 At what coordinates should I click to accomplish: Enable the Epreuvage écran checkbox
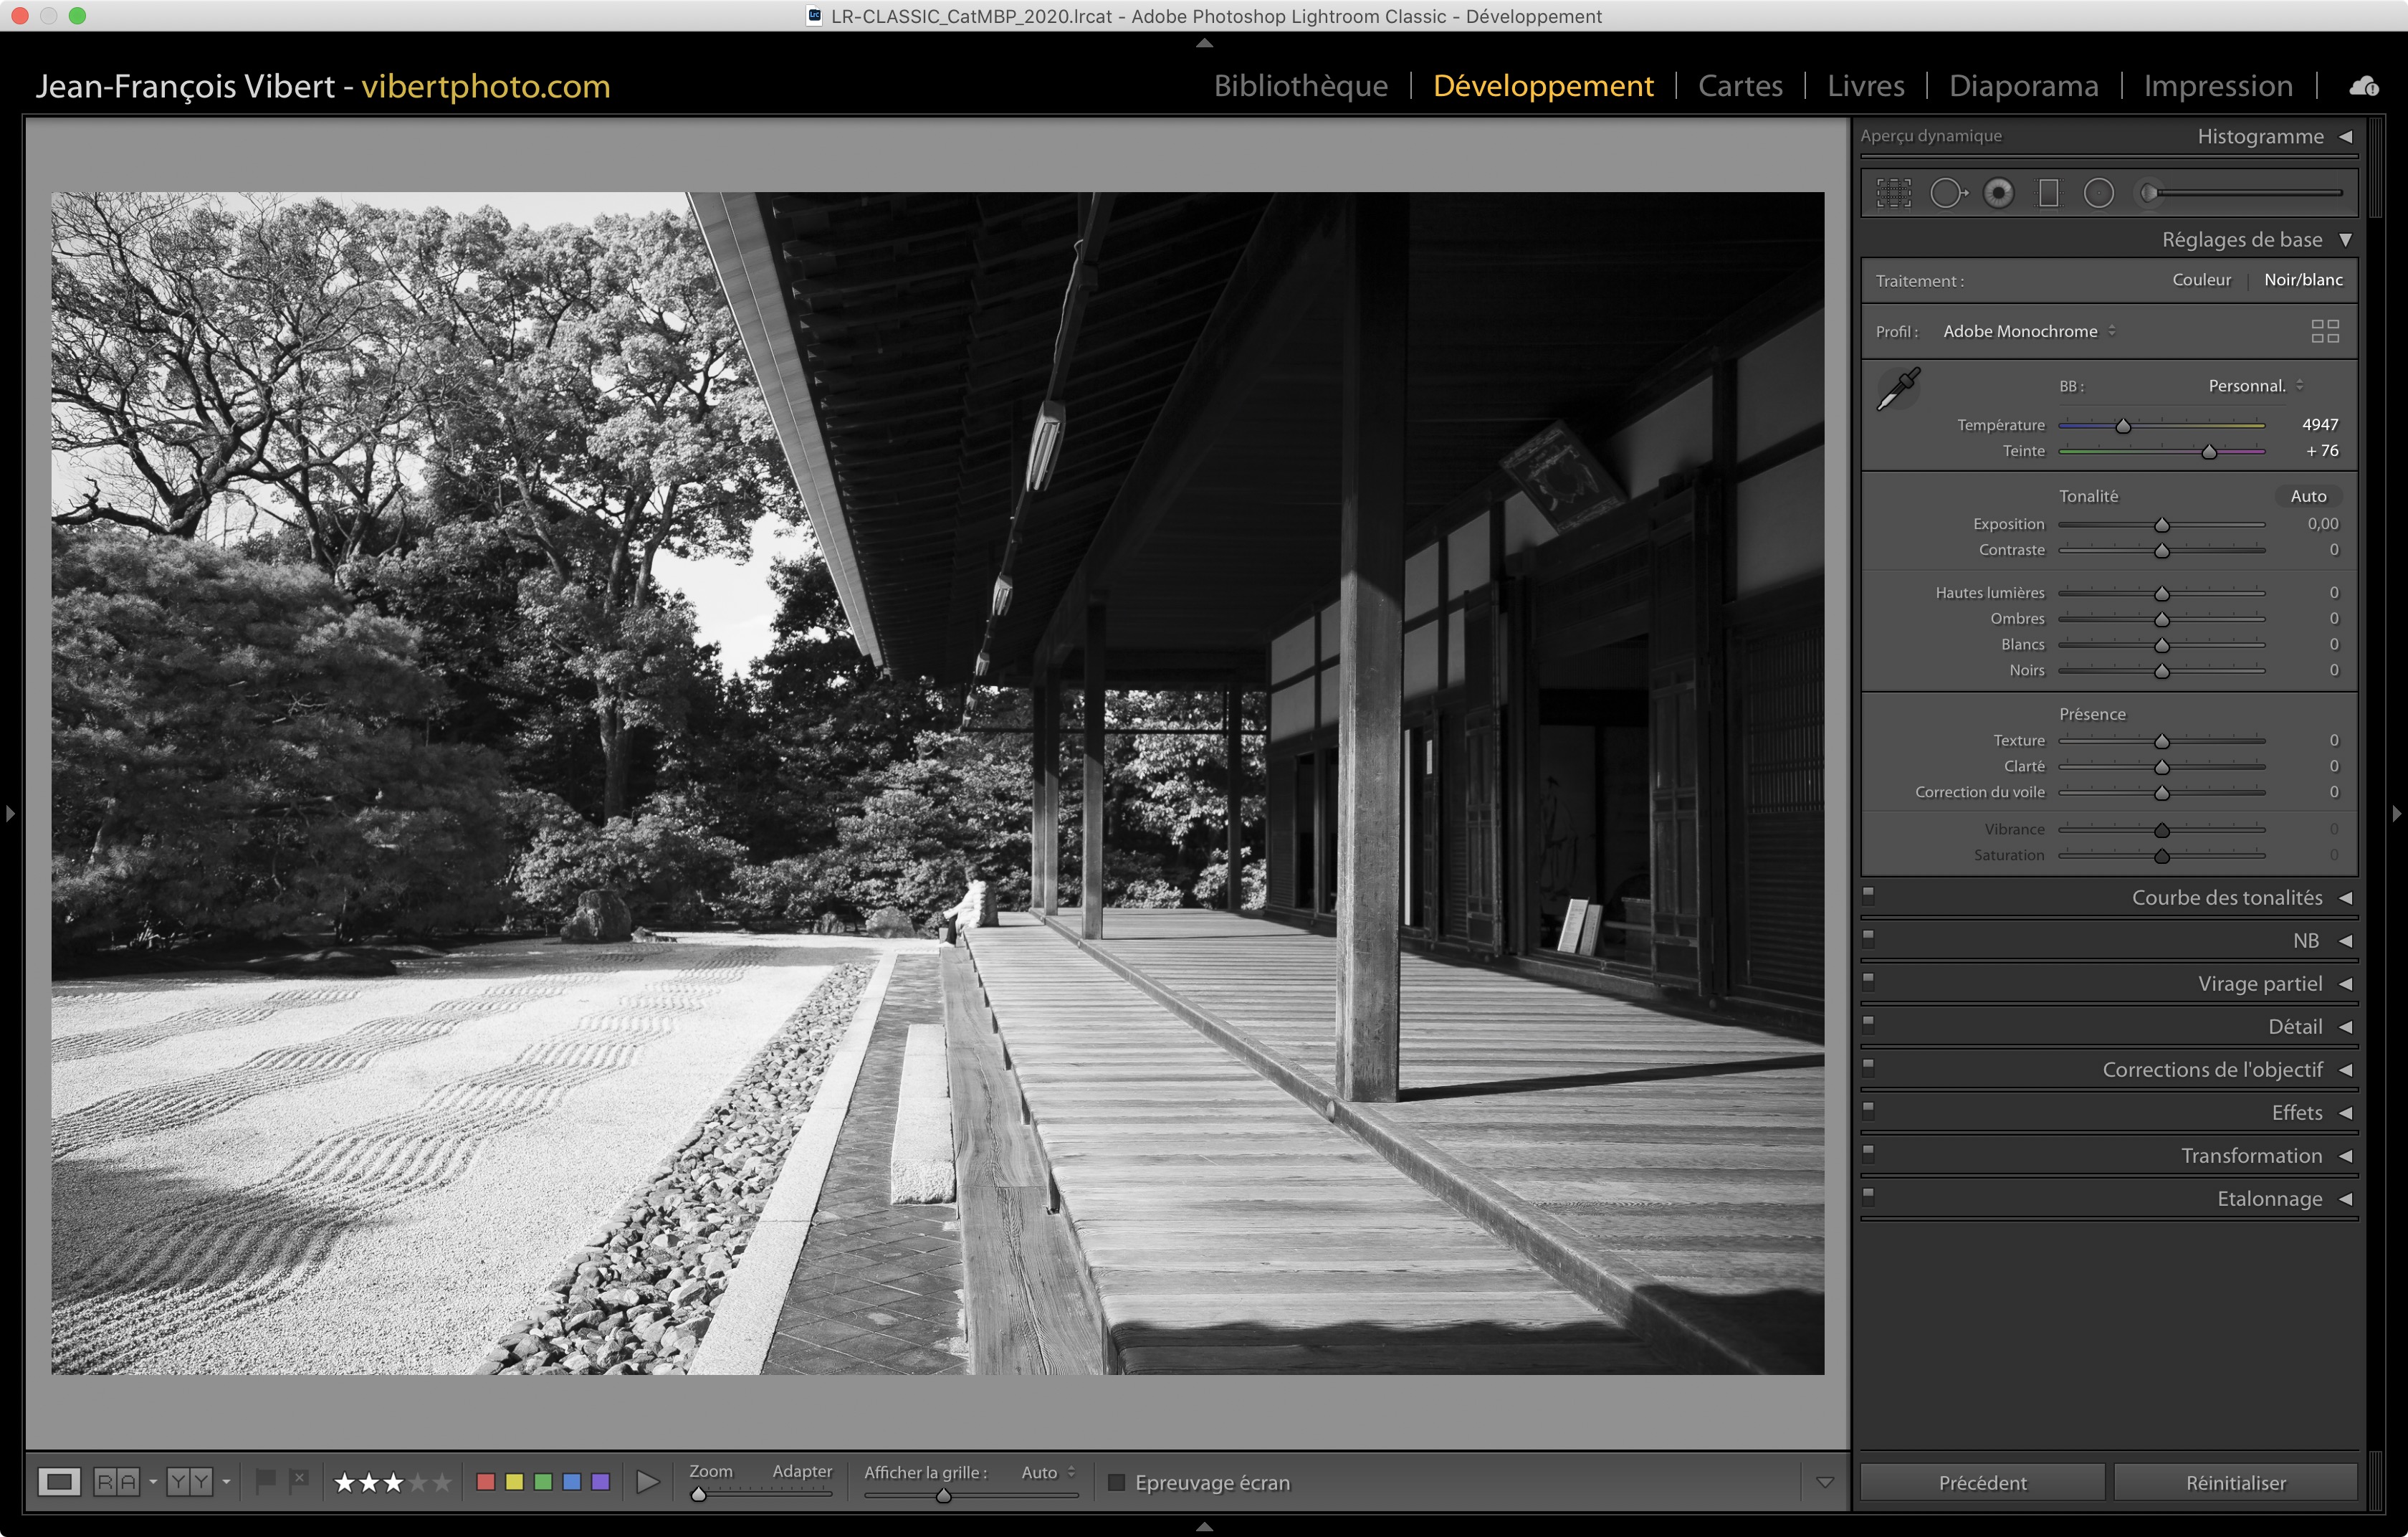coord(1117,1482)
